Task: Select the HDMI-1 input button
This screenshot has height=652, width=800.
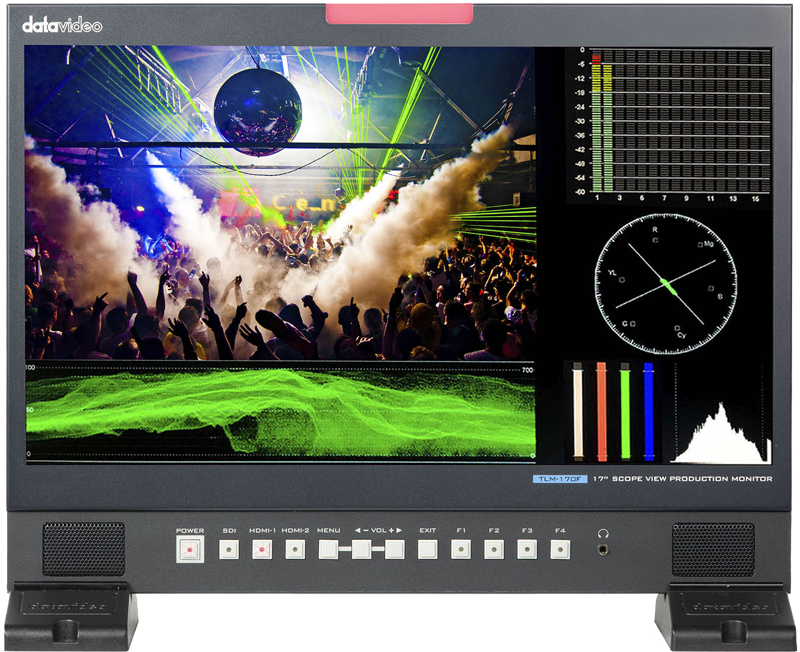Action: (x=262, y=549)
